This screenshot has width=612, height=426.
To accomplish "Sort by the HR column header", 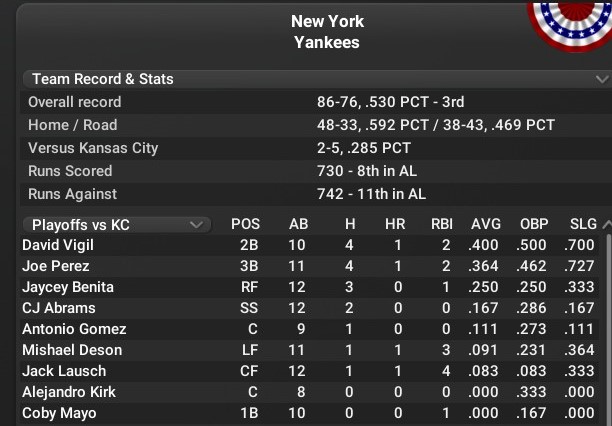I will [x=395, y=224].
